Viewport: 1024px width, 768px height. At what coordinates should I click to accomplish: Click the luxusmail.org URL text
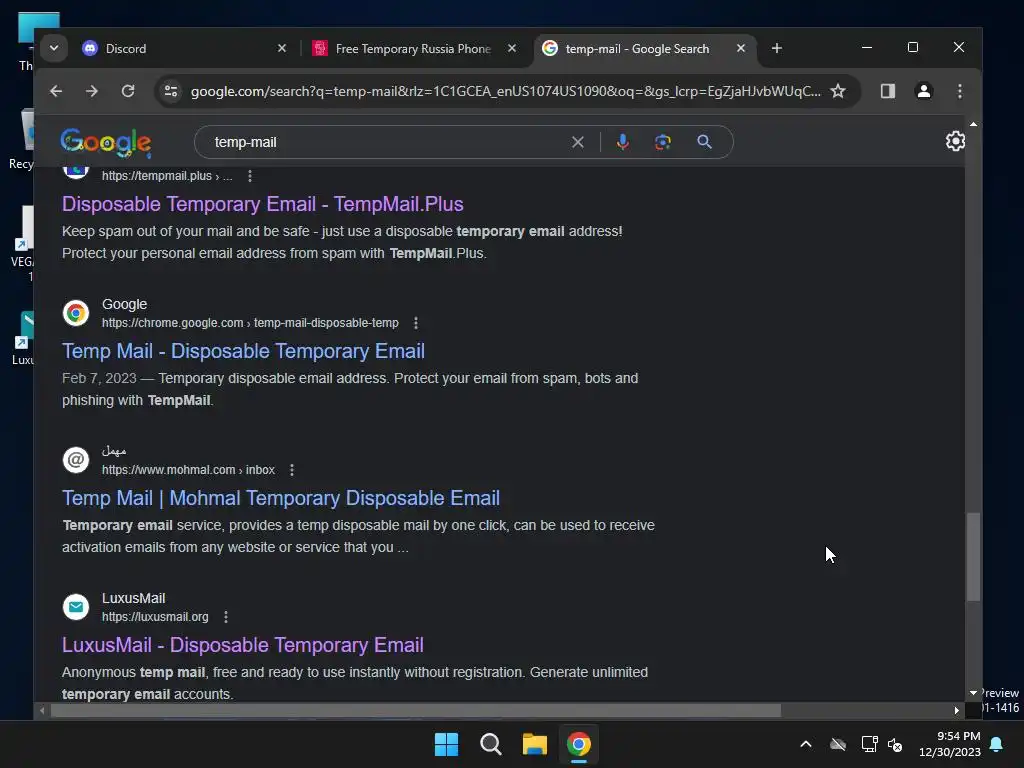click(x=155, y=616)
